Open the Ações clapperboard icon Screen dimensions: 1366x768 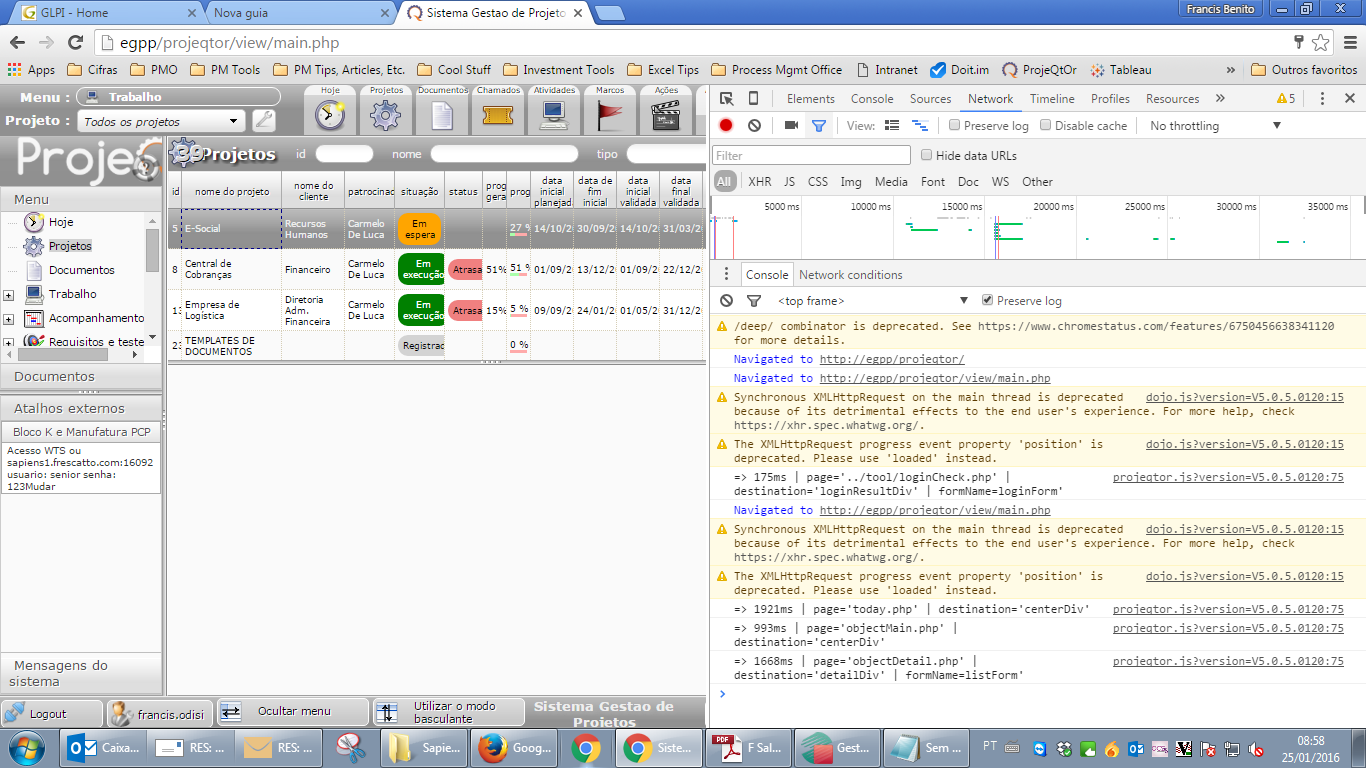(666, 115)
